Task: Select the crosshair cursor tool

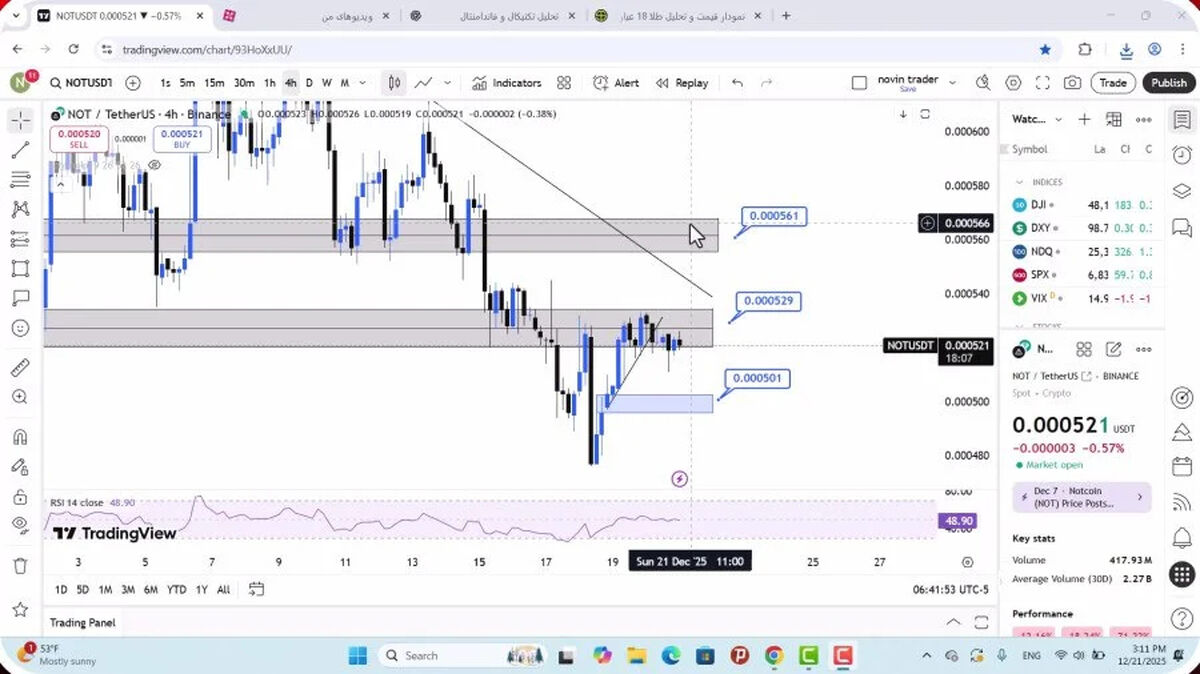Action: (x=20, y=121)
